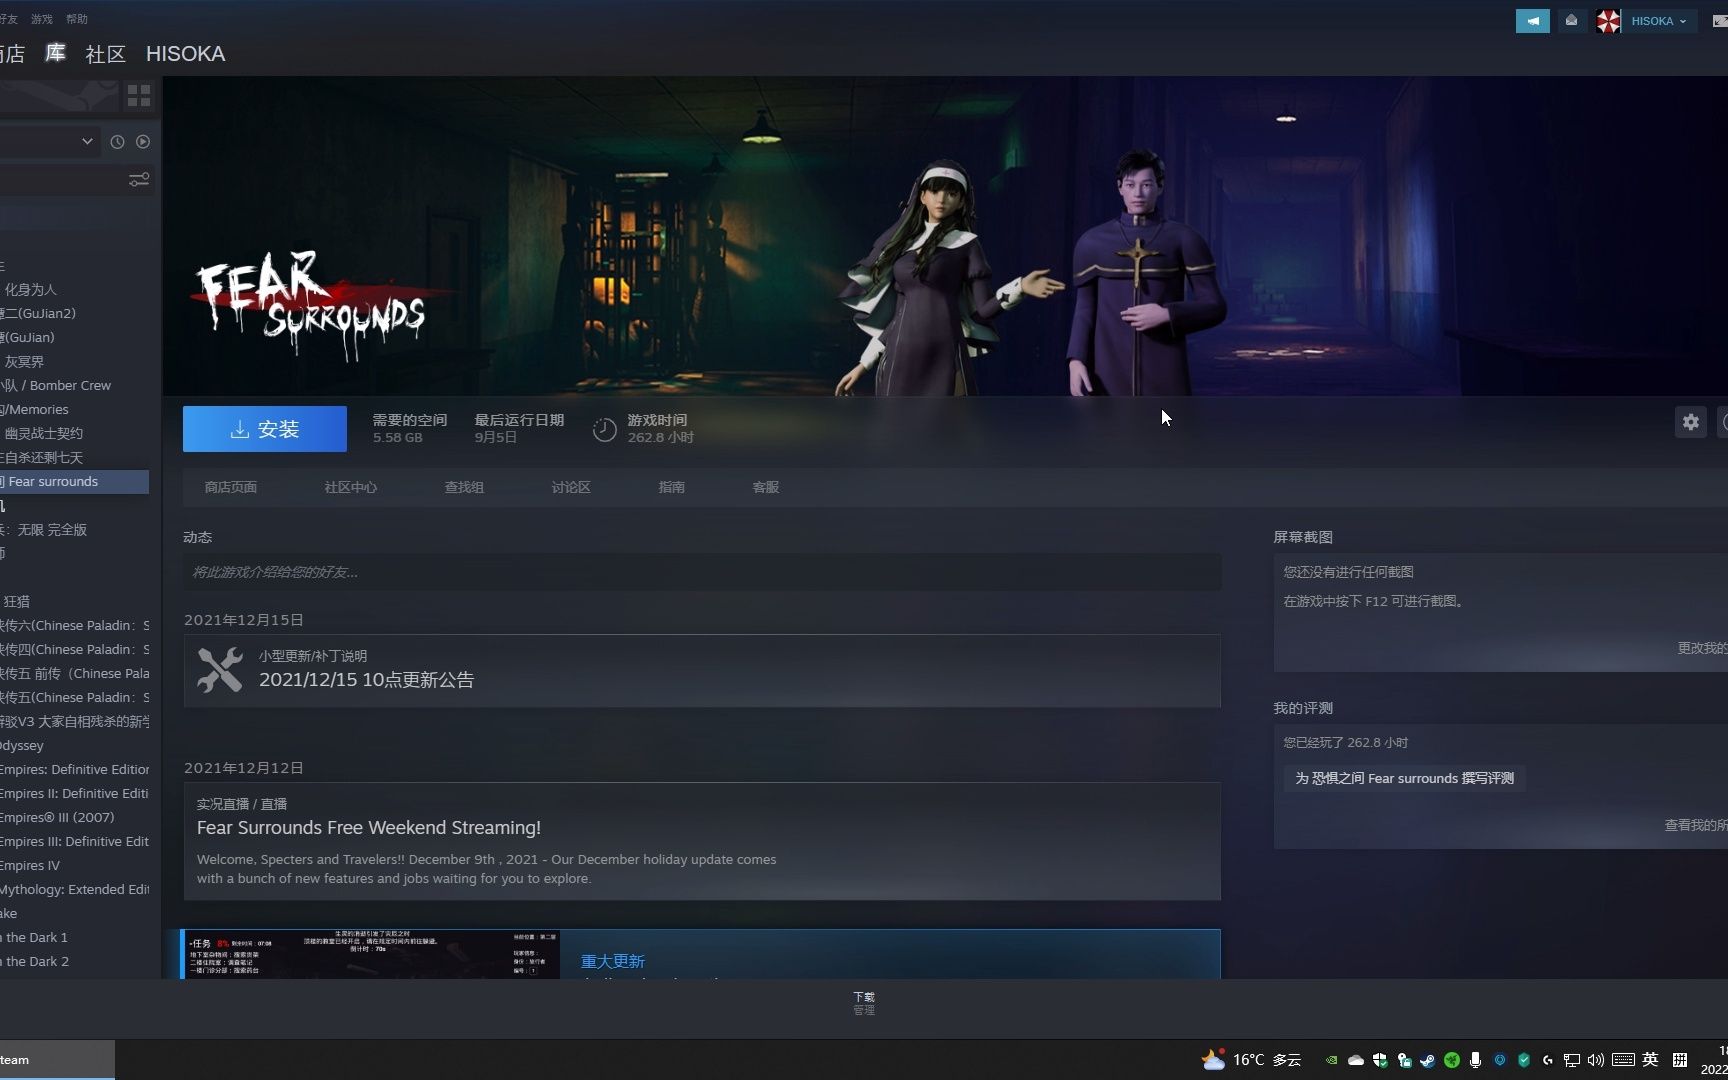Click microphone tray icon in taskbar
The width and height of the screenshot is (1728, 1080).
tap(1475, 1060)
